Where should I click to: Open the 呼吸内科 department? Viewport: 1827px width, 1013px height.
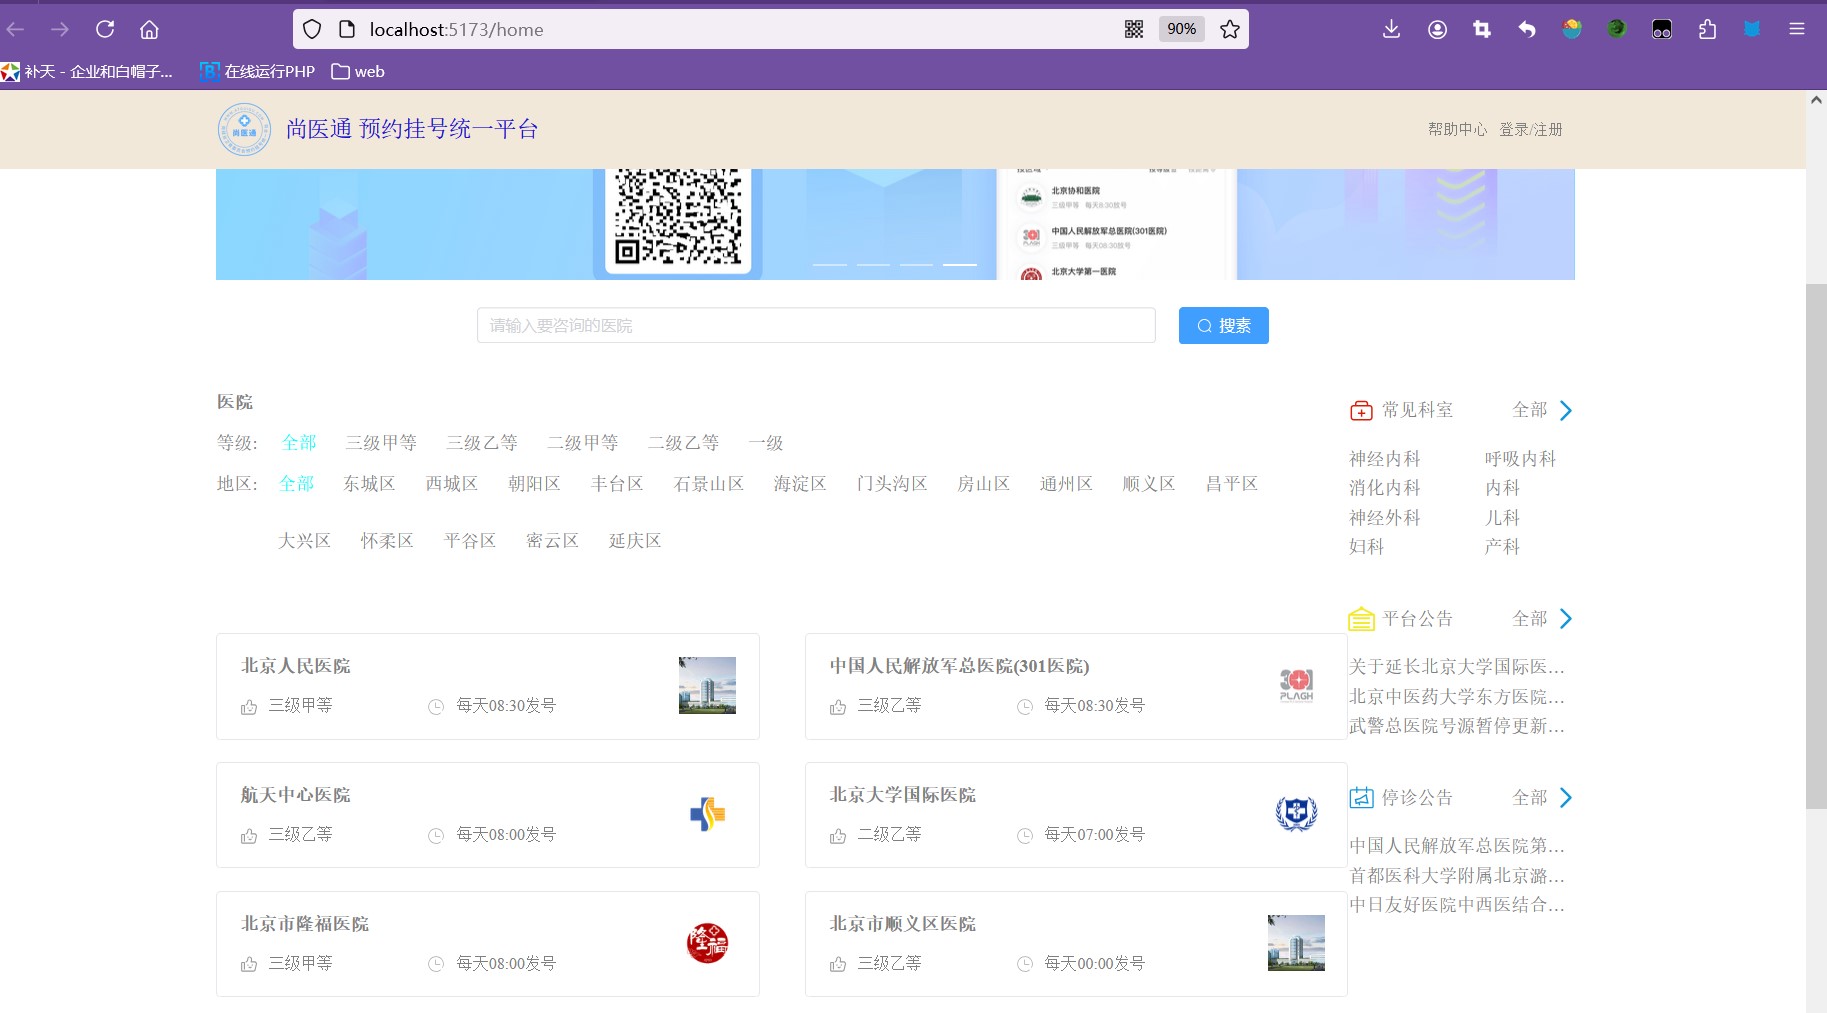tap(1521, 459)
